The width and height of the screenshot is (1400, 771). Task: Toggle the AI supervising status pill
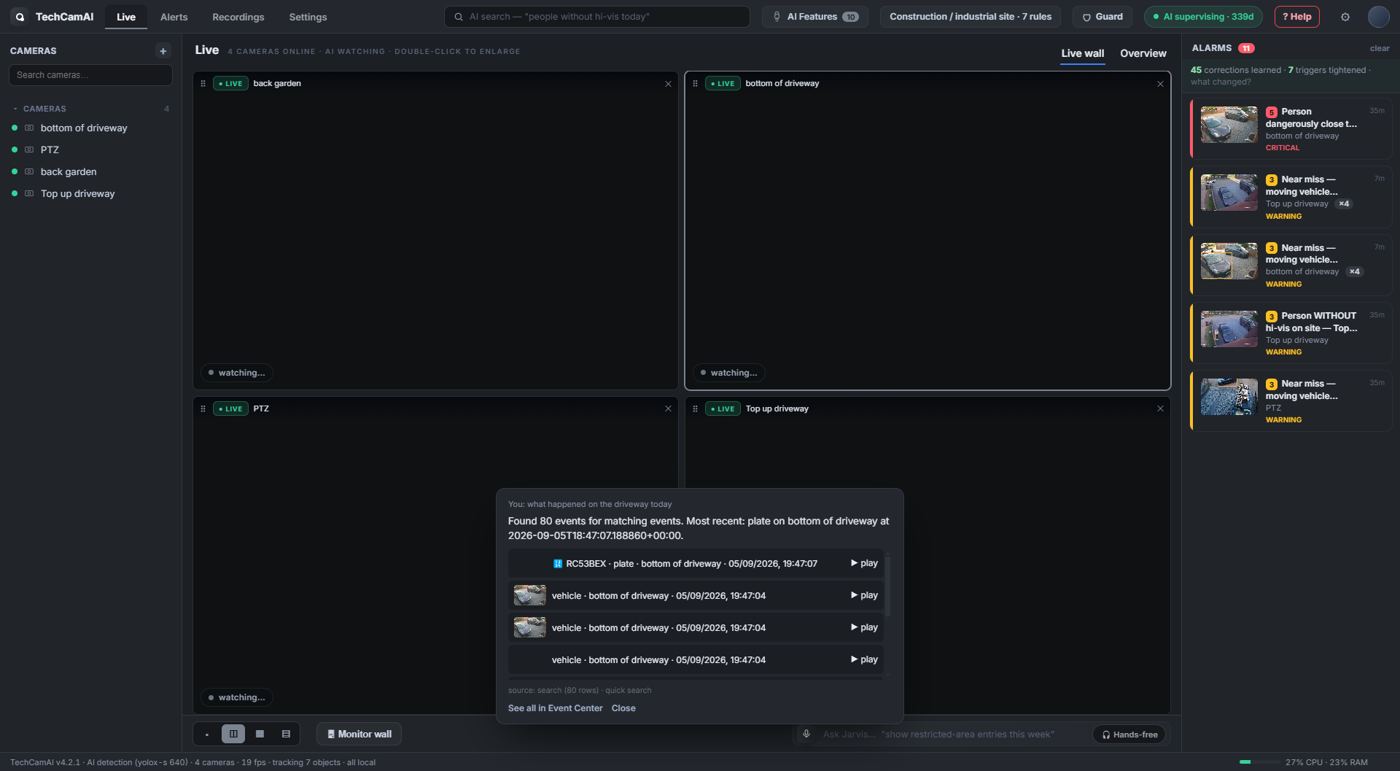coord(1203,17)
